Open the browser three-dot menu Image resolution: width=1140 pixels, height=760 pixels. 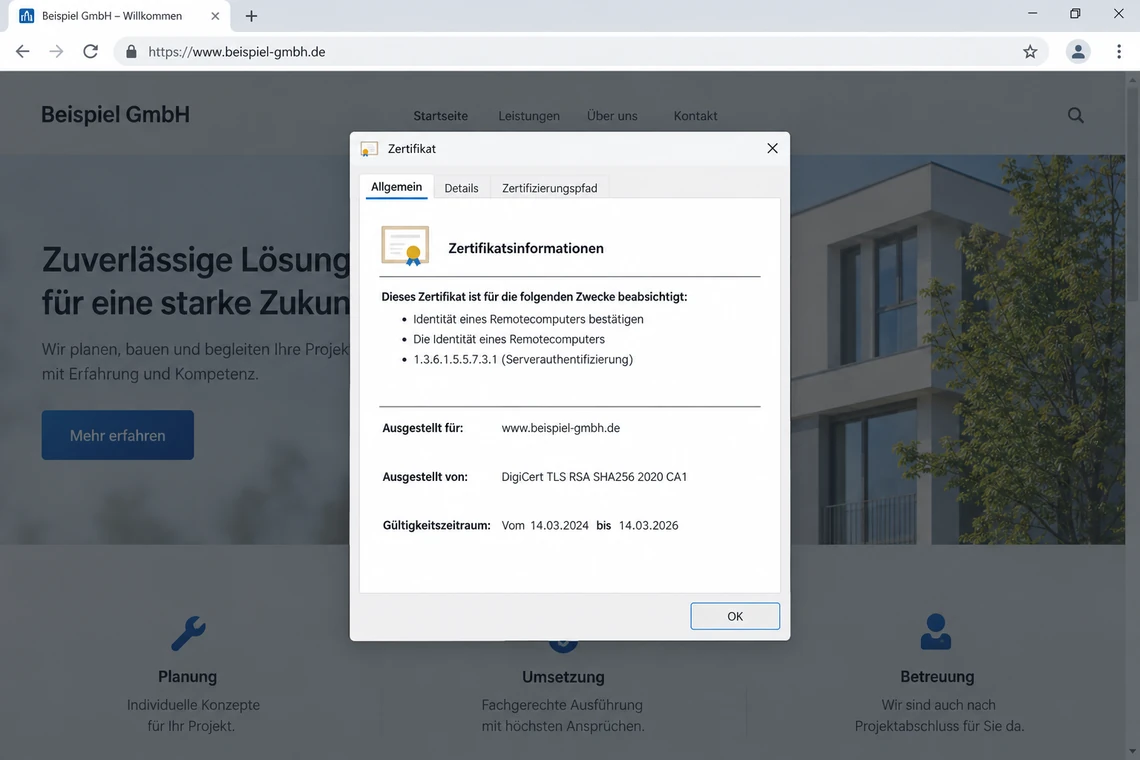pyautogui.click(x=1118, y=52)
